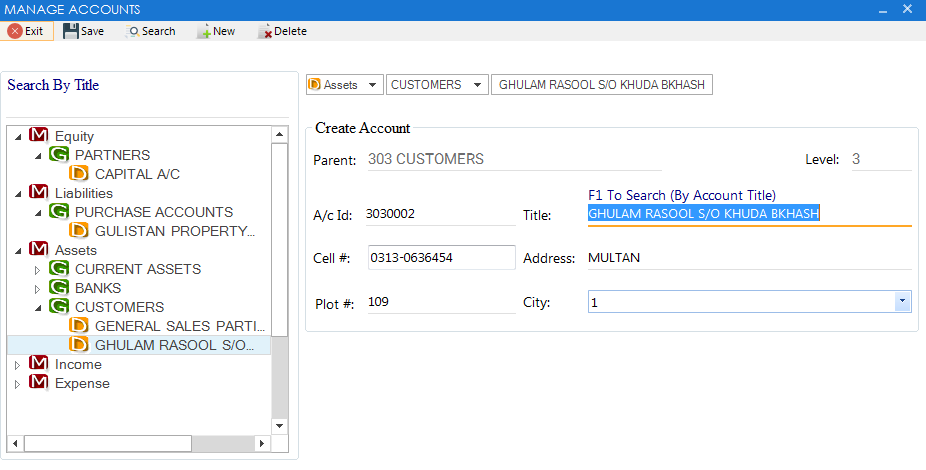The width and height of the screenshot is (926, 470).
Task: Open Search from the toolbar
Action: pos(150,31)
